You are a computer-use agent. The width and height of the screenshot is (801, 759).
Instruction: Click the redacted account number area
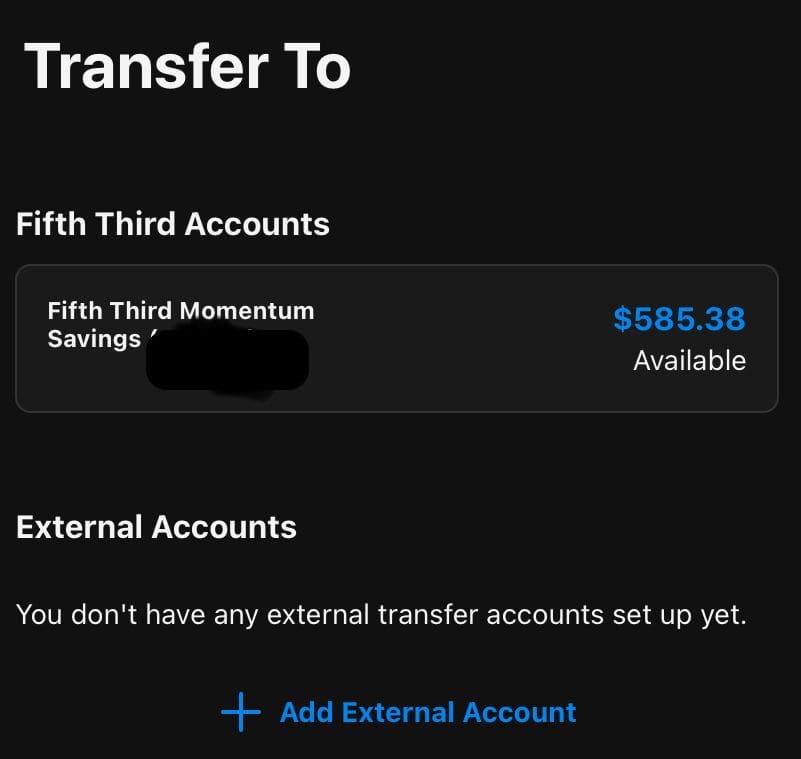(225, 362)
